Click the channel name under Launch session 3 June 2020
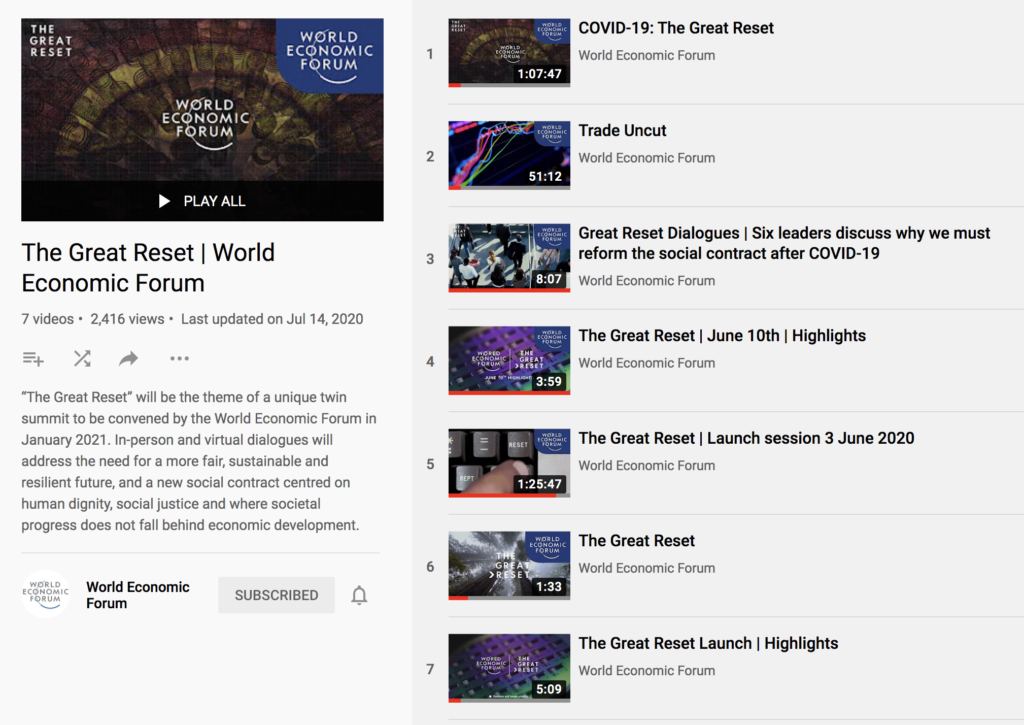This screenshot has width=1024, height=725. click(x=647, y=466)
